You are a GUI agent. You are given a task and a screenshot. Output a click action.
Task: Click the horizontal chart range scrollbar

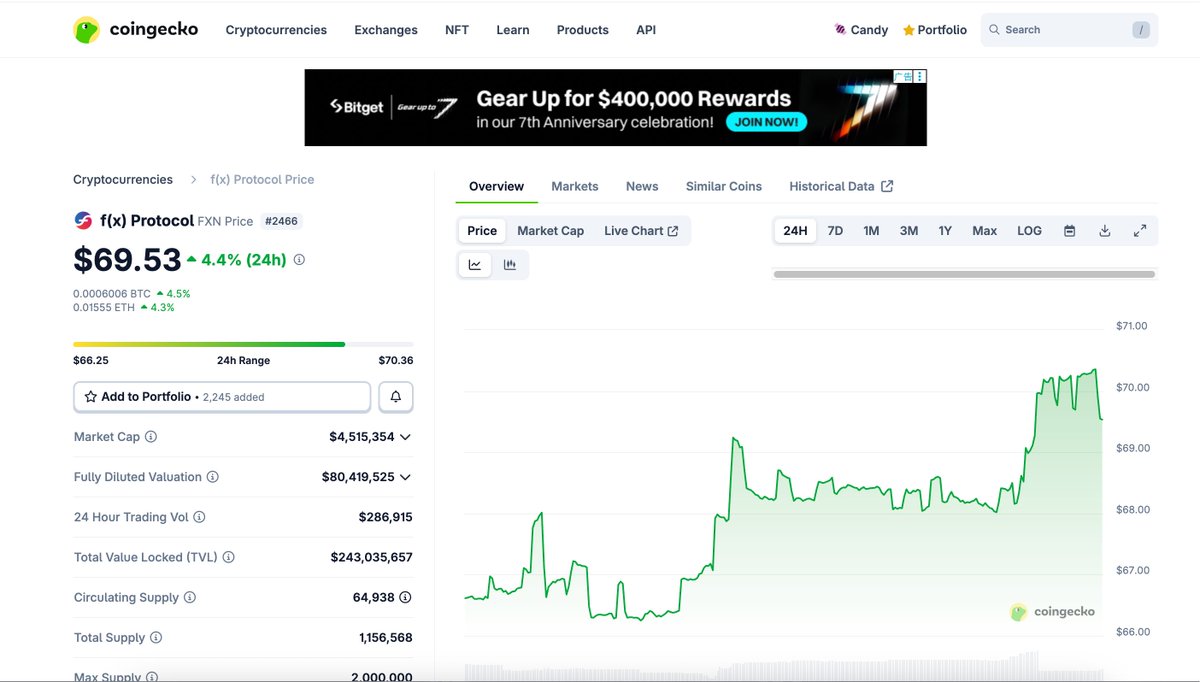tap(964, 274)
